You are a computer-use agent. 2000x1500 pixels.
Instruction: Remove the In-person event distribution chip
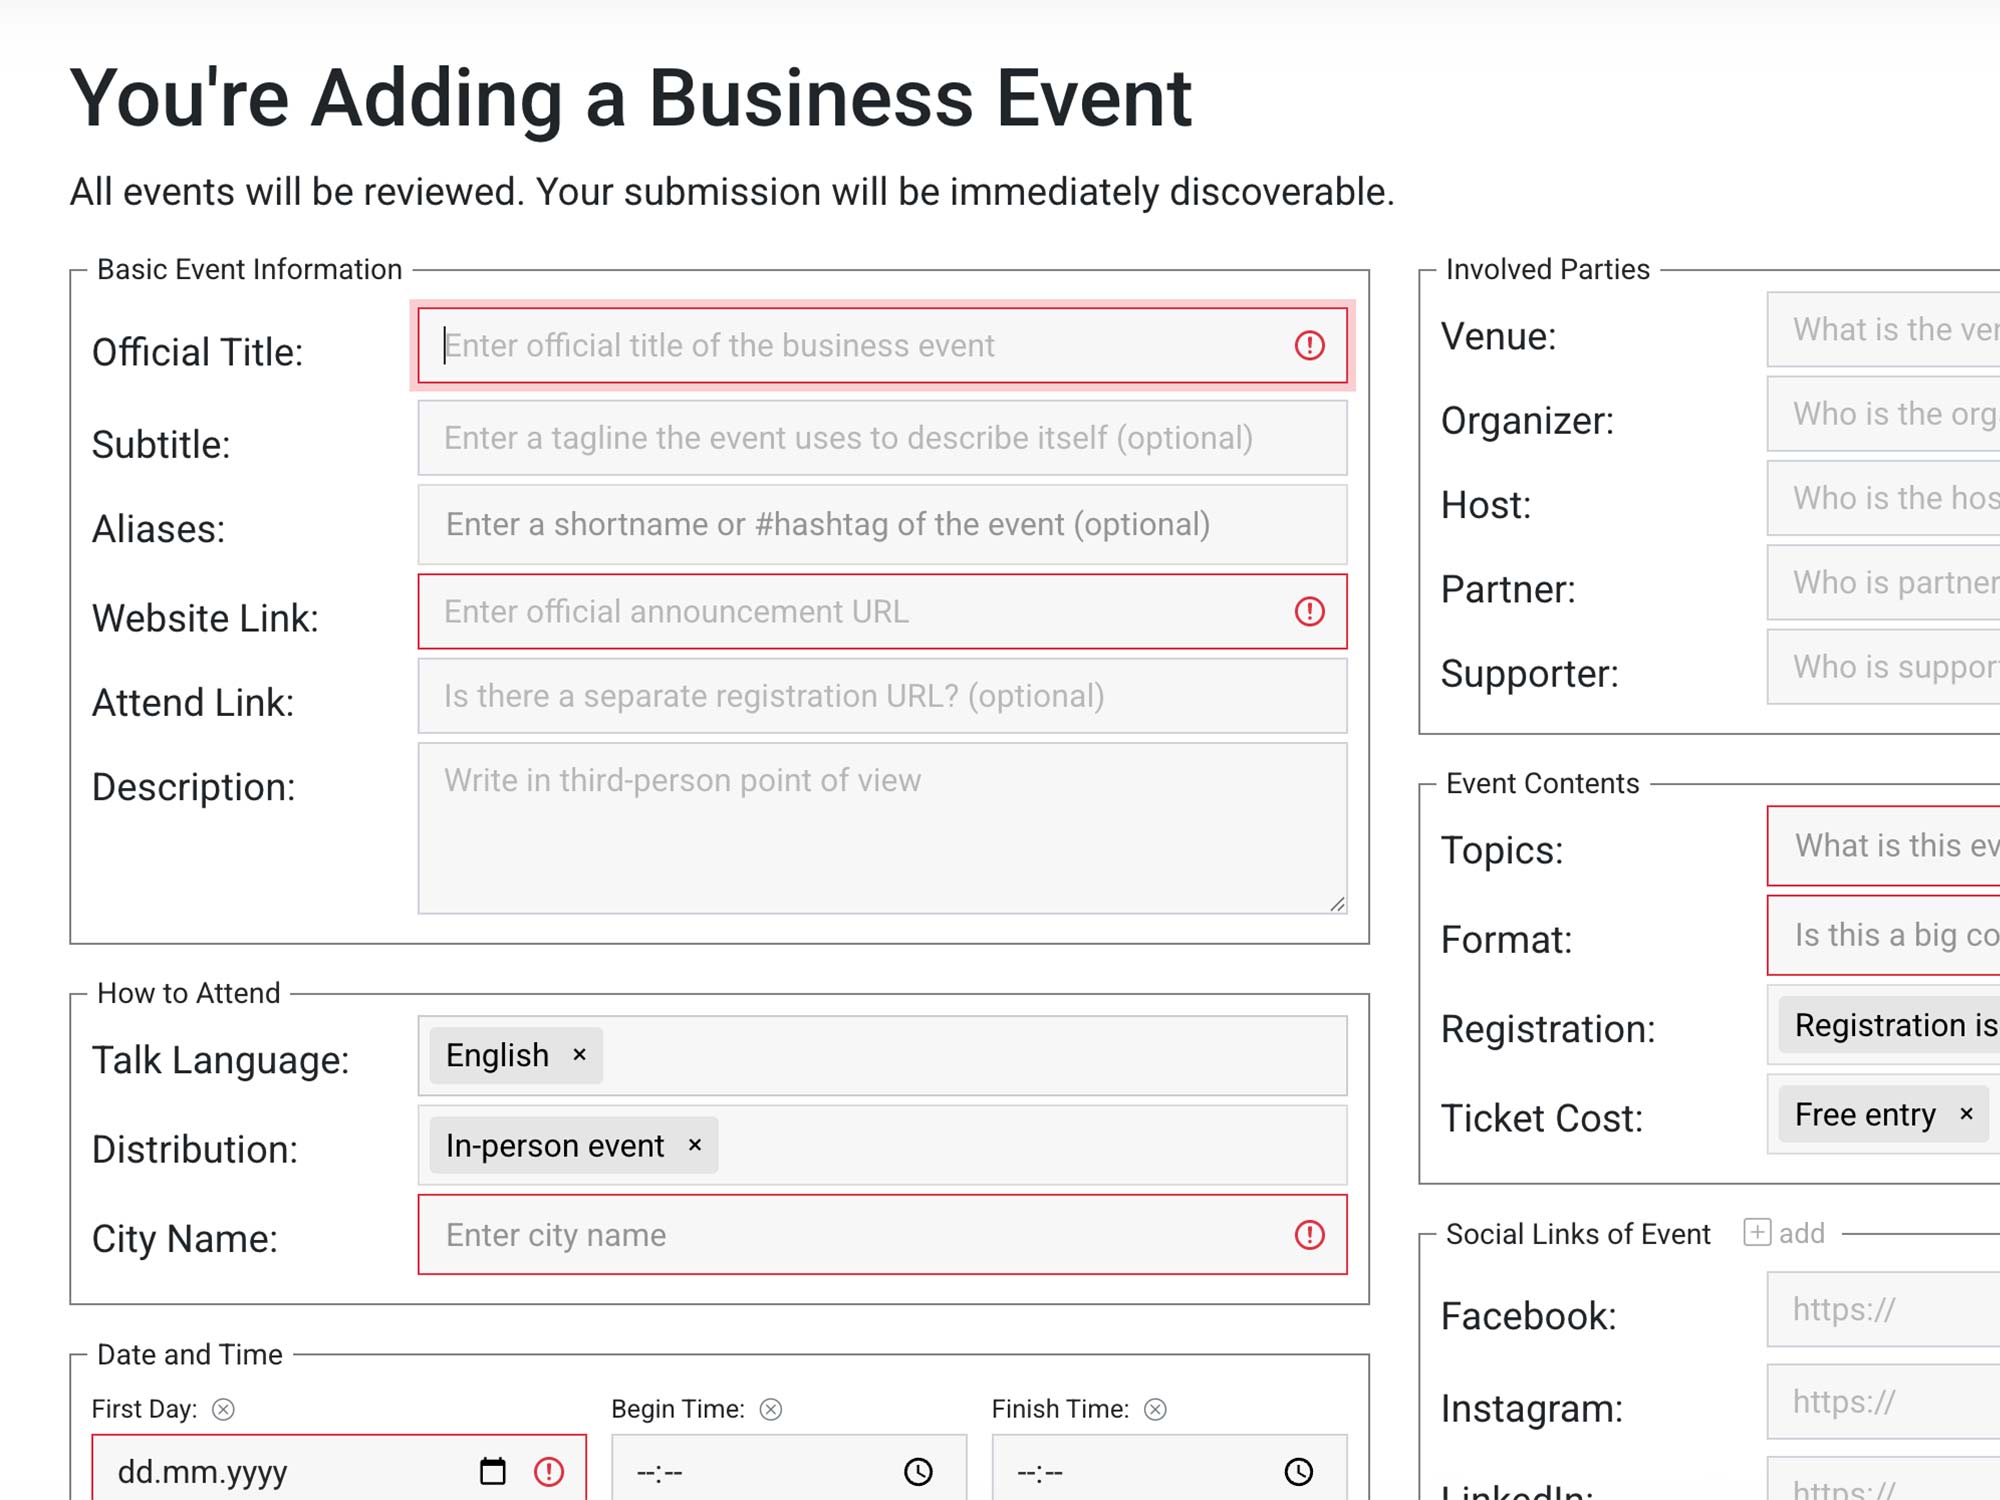coord(694,1144)
